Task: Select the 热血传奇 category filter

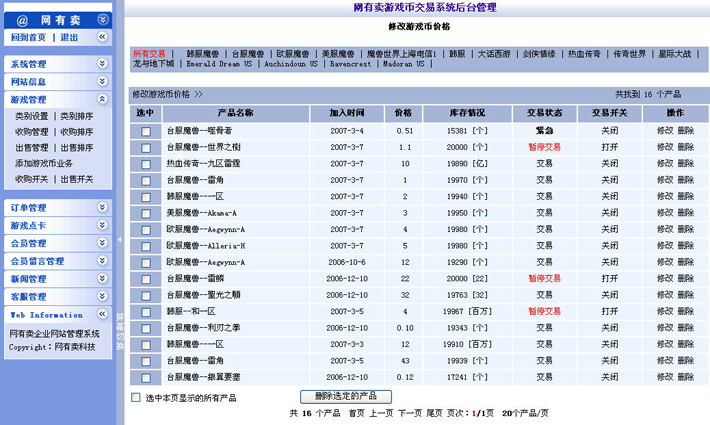Action: click(x=584, y=54)
